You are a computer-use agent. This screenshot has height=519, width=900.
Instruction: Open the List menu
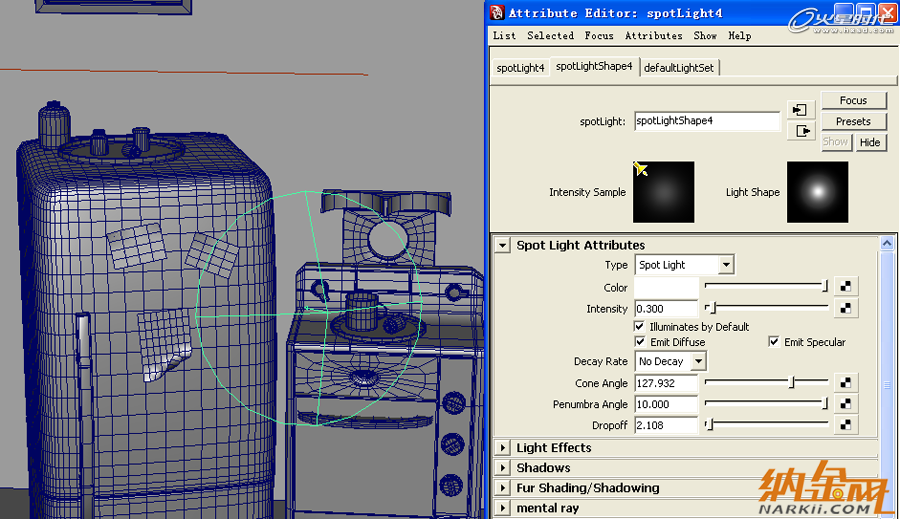[x=505, y=36]
